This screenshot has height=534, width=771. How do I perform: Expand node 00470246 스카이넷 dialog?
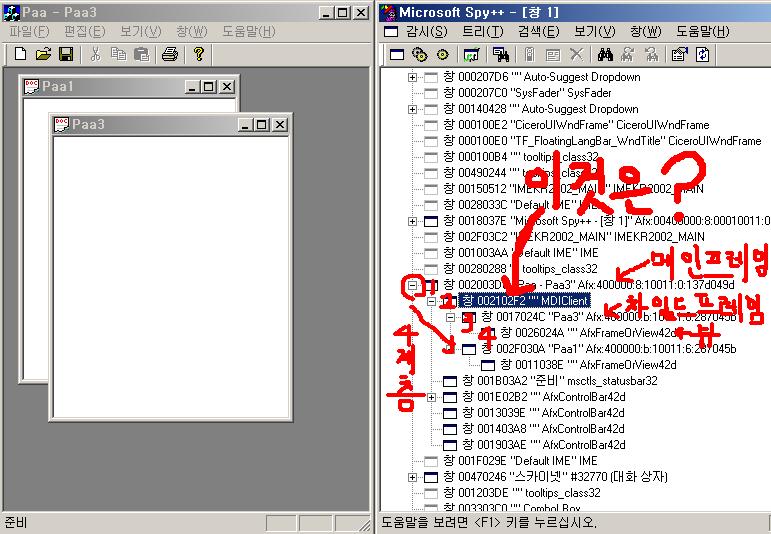coord(412,477)
